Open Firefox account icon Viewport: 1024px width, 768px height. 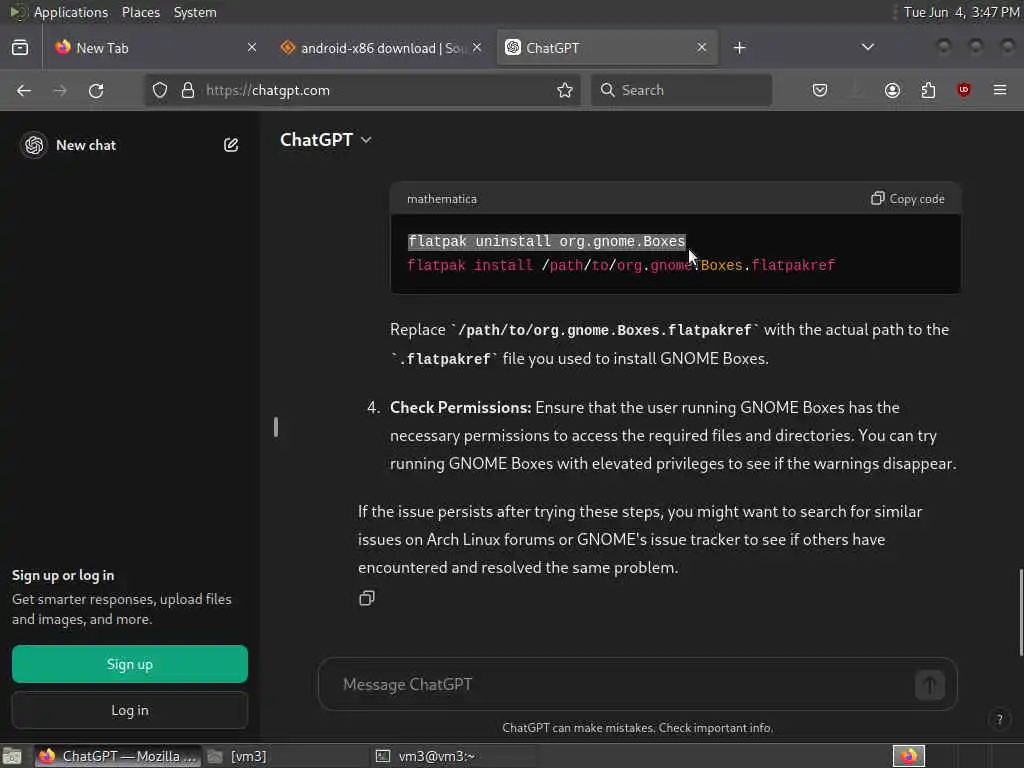[892, 90]
